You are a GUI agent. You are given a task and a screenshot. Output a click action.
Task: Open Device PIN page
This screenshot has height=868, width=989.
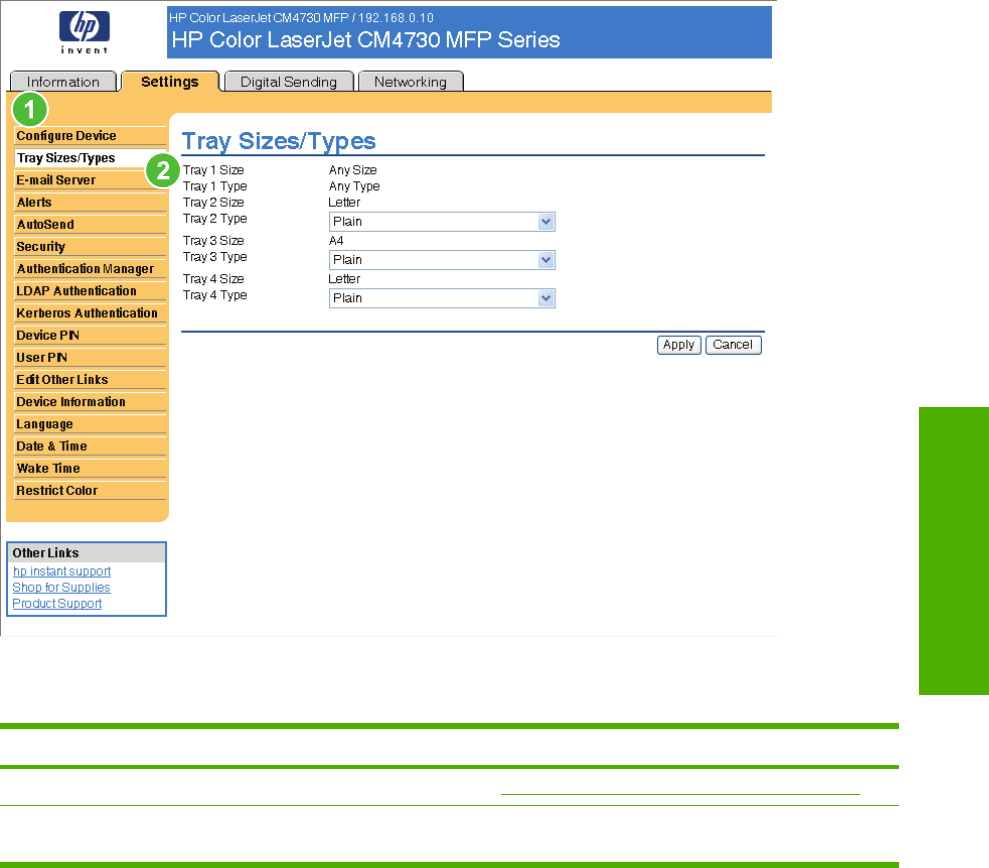[x=90, y=335]
